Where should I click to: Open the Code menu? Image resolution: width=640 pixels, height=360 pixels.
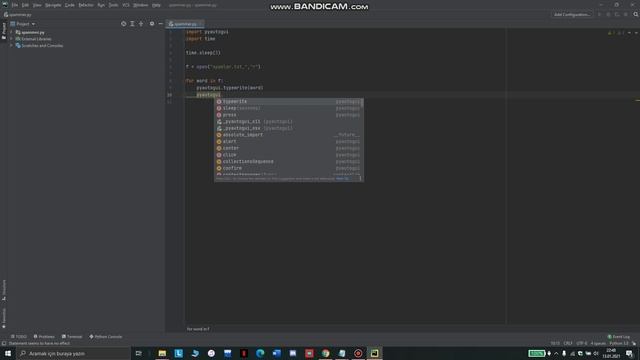click(70, 5)
